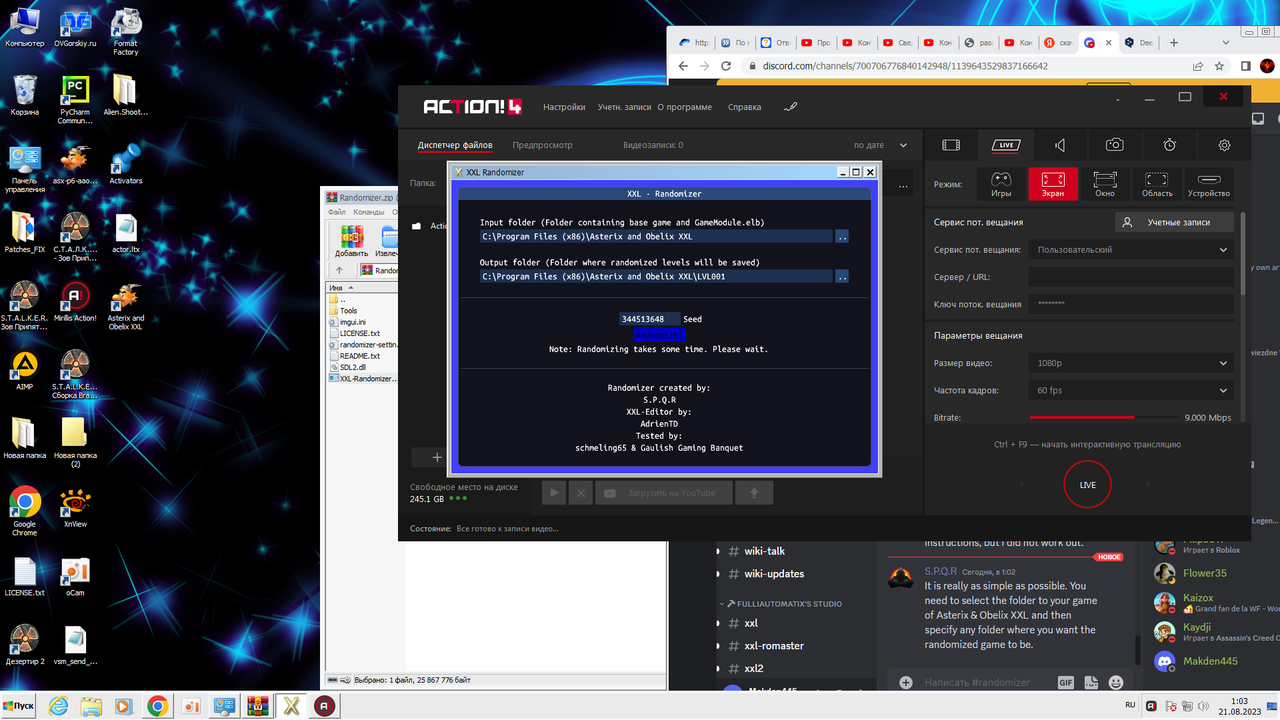Open the wiki-talk Discord channel
This screenshot has width=1280, height=720.
click(765, 550)
